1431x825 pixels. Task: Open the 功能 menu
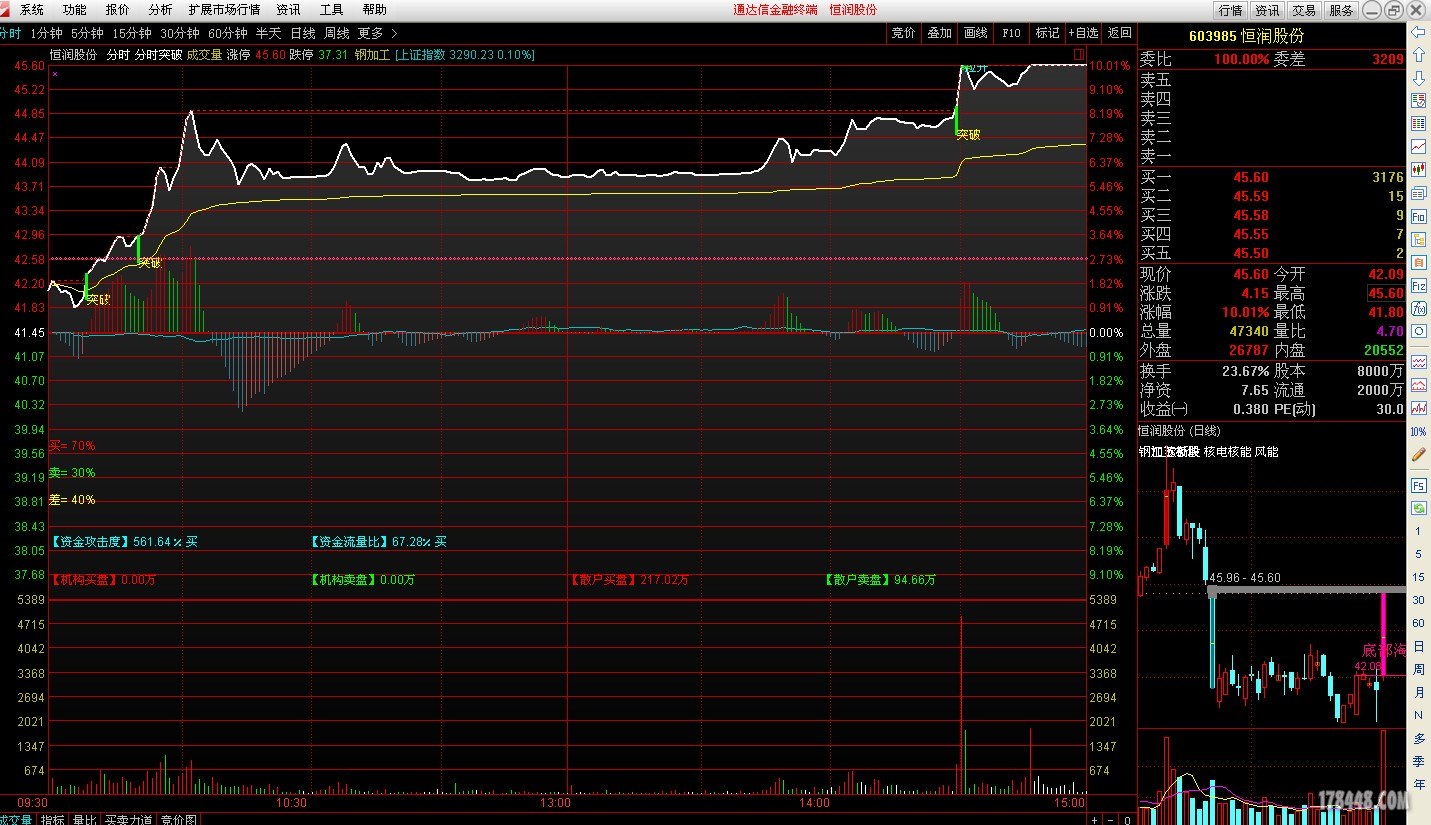[74, 9]
